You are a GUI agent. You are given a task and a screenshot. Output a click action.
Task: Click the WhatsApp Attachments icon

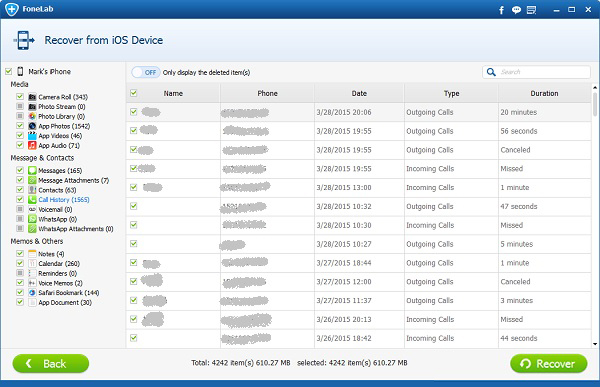(32, 229)
